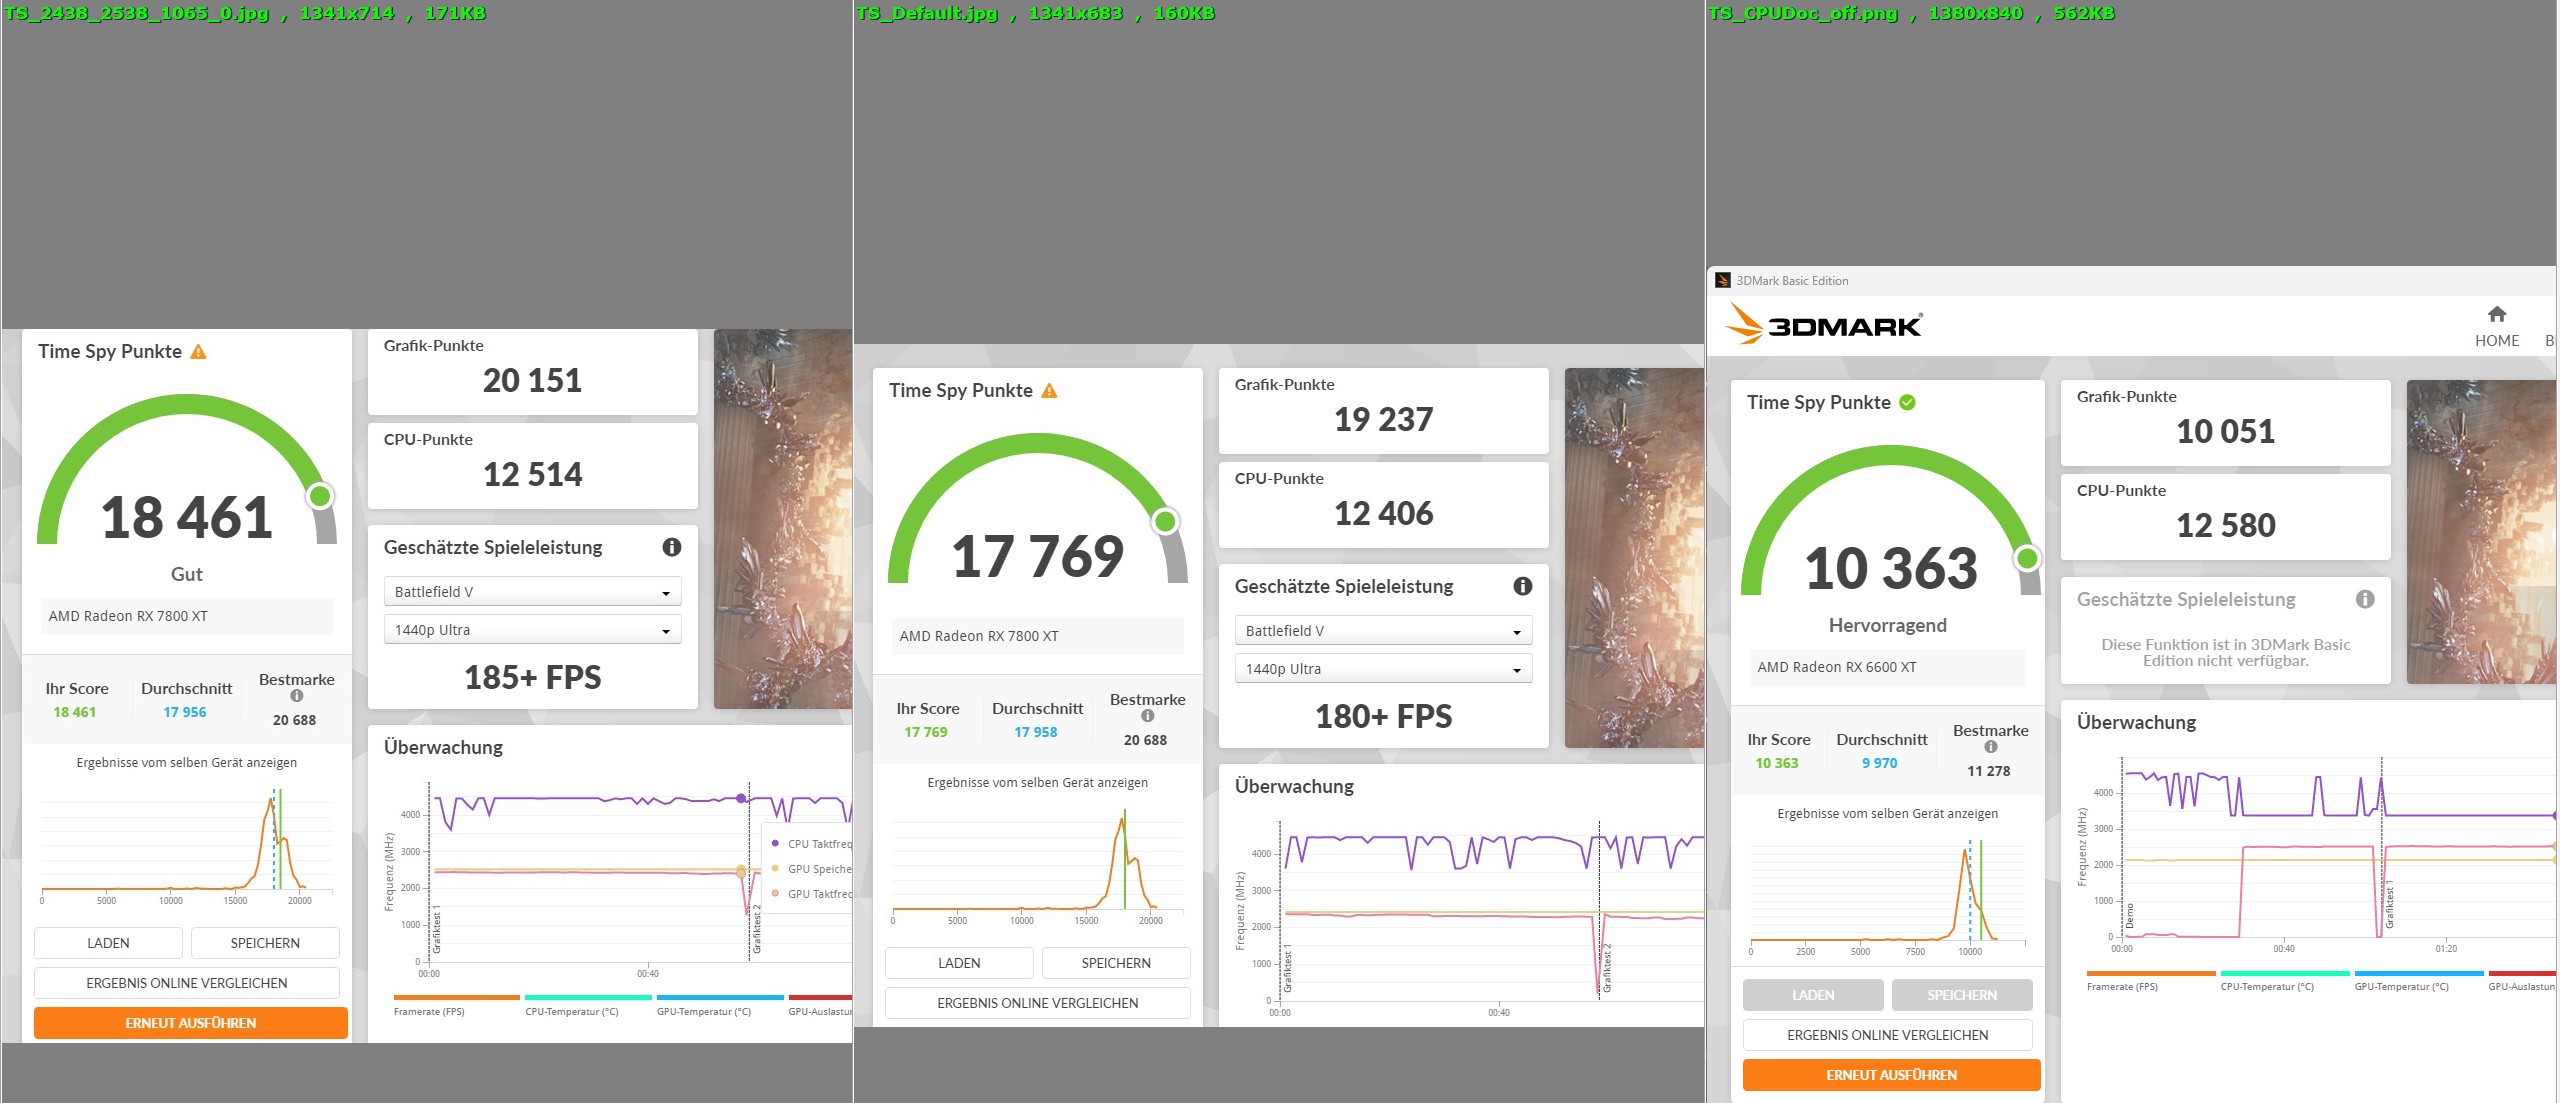
Task: Switch to Framerate (FPS) tab in the 18 461 result
Action: (x=456, y=1006)
